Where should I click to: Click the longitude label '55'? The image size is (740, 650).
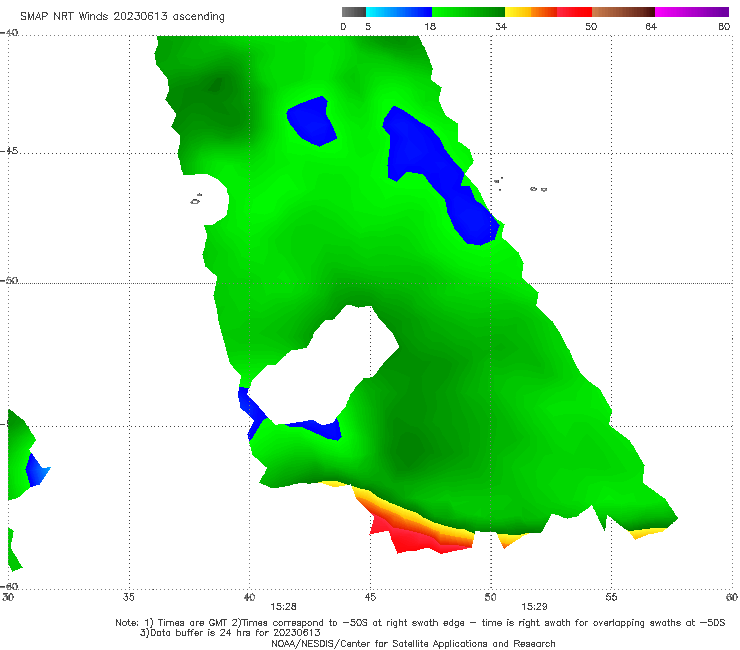point(611,597)
